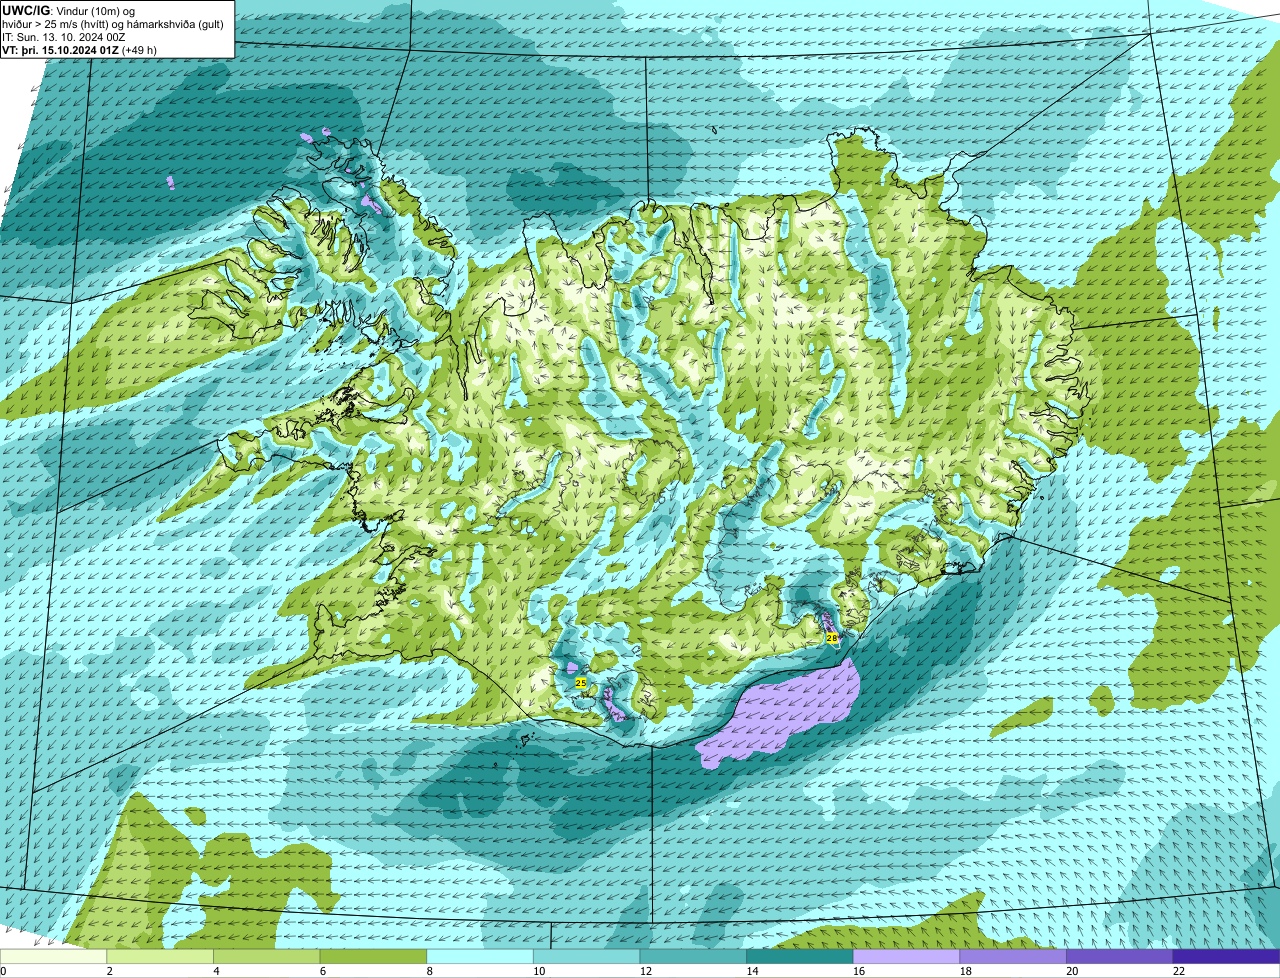Click the pale yellow 0–2 m/s legend swatch
The height and width of the screenshot is (978, 1280).
click(x=54, y=956)
